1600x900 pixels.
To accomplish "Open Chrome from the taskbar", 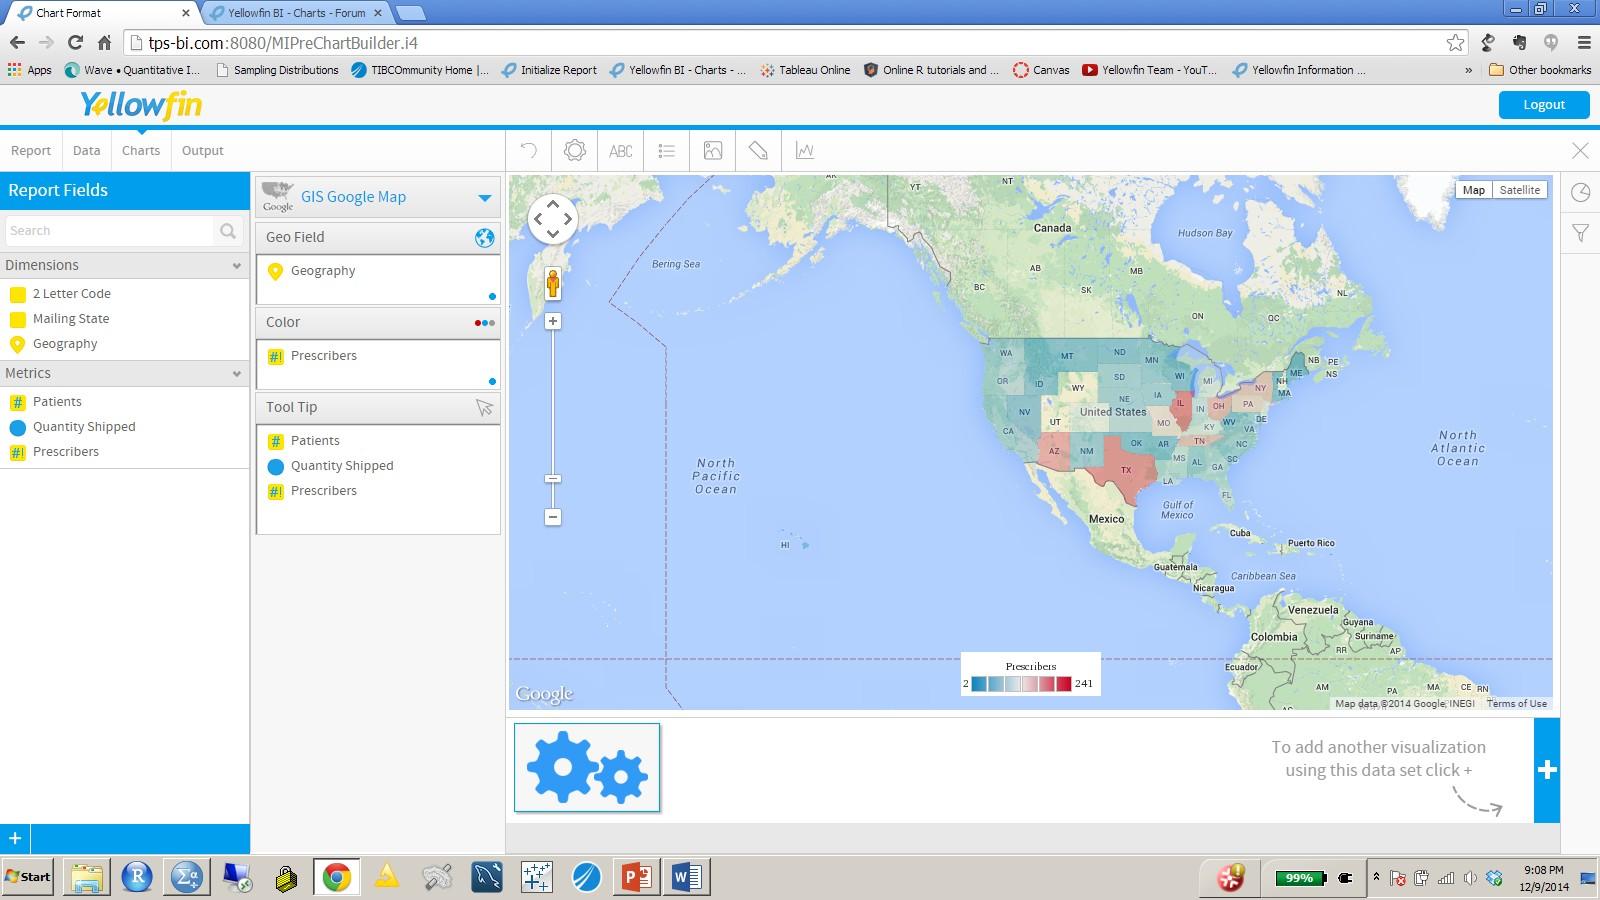I will [x=337, y=877].
